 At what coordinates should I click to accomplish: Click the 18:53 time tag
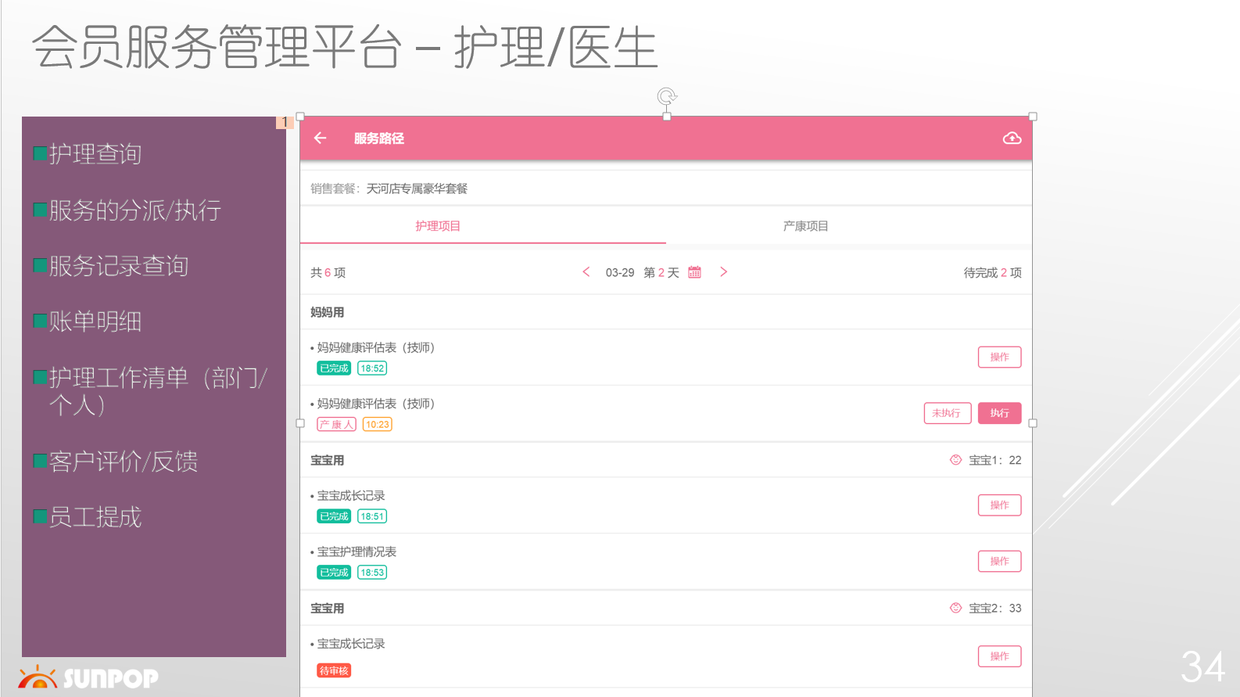pyautogui.click(x=372, y=572)
